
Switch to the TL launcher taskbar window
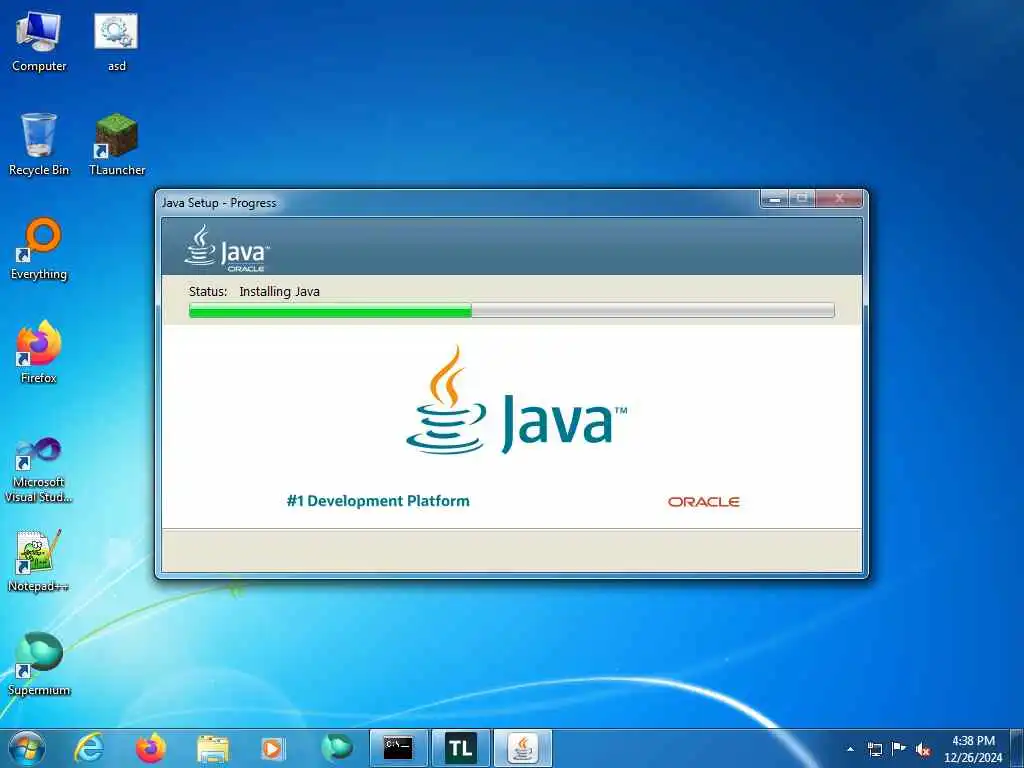click(460, 748)
